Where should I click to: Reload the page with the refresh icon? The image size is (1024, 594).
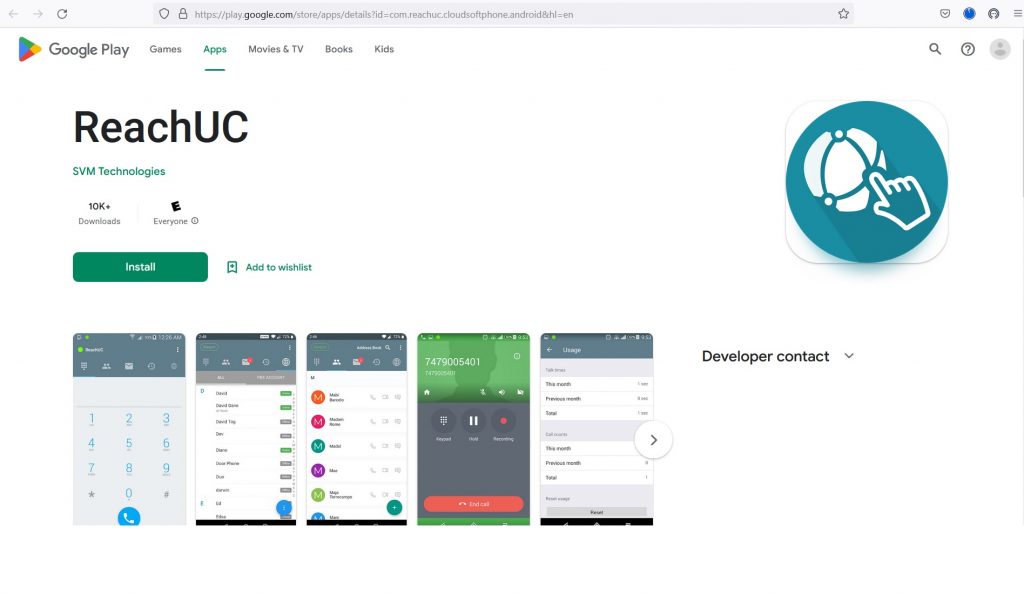[x=62, y=14]
